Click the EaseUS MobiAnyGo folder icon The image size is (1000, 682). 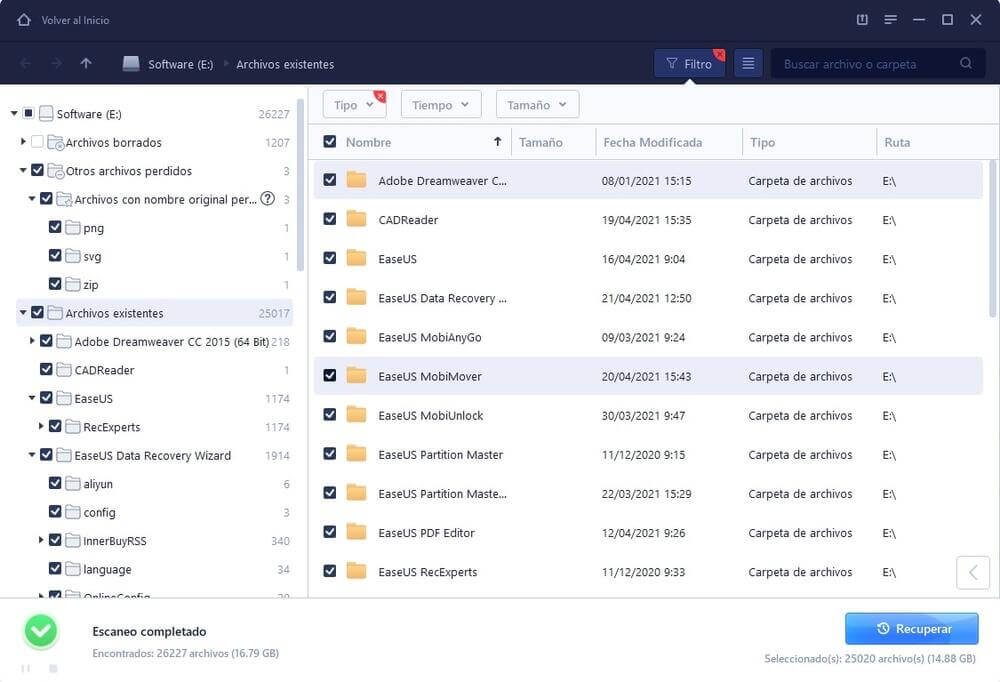click(357, 337)
